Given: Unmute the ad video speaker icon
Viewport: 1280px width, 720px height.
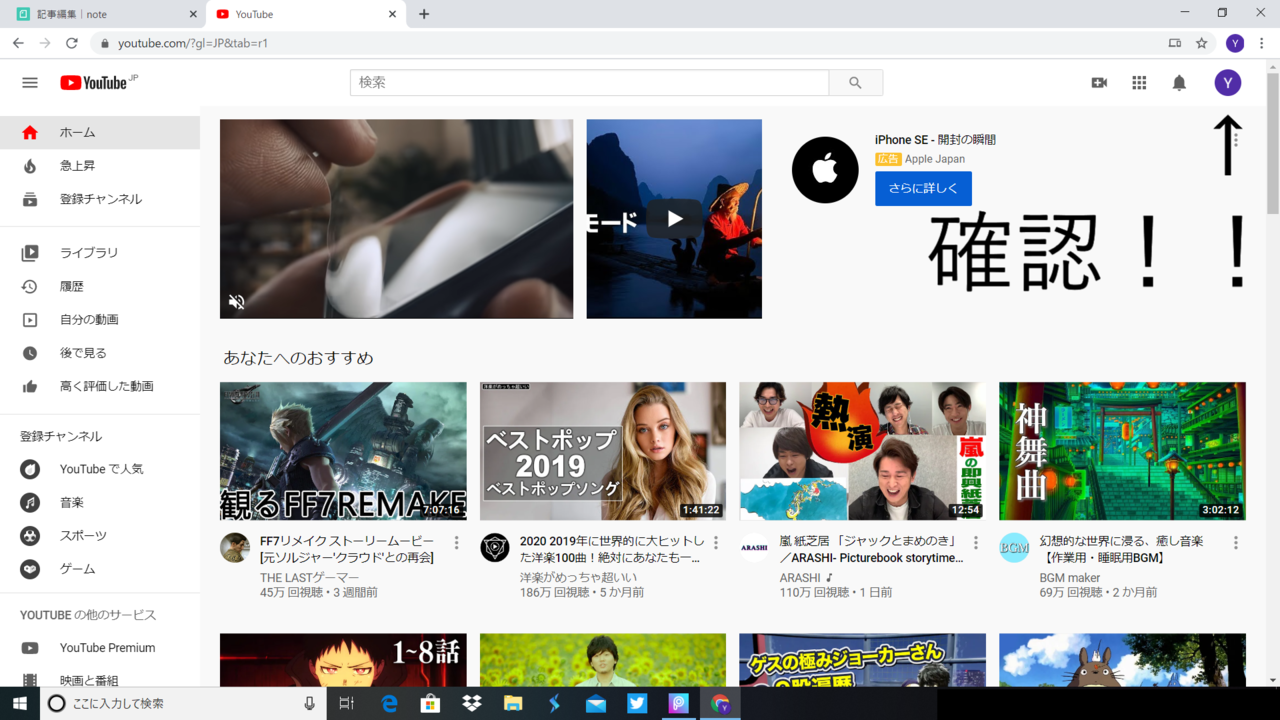Looking at the screenshot, I should click(x=237, y=301).
